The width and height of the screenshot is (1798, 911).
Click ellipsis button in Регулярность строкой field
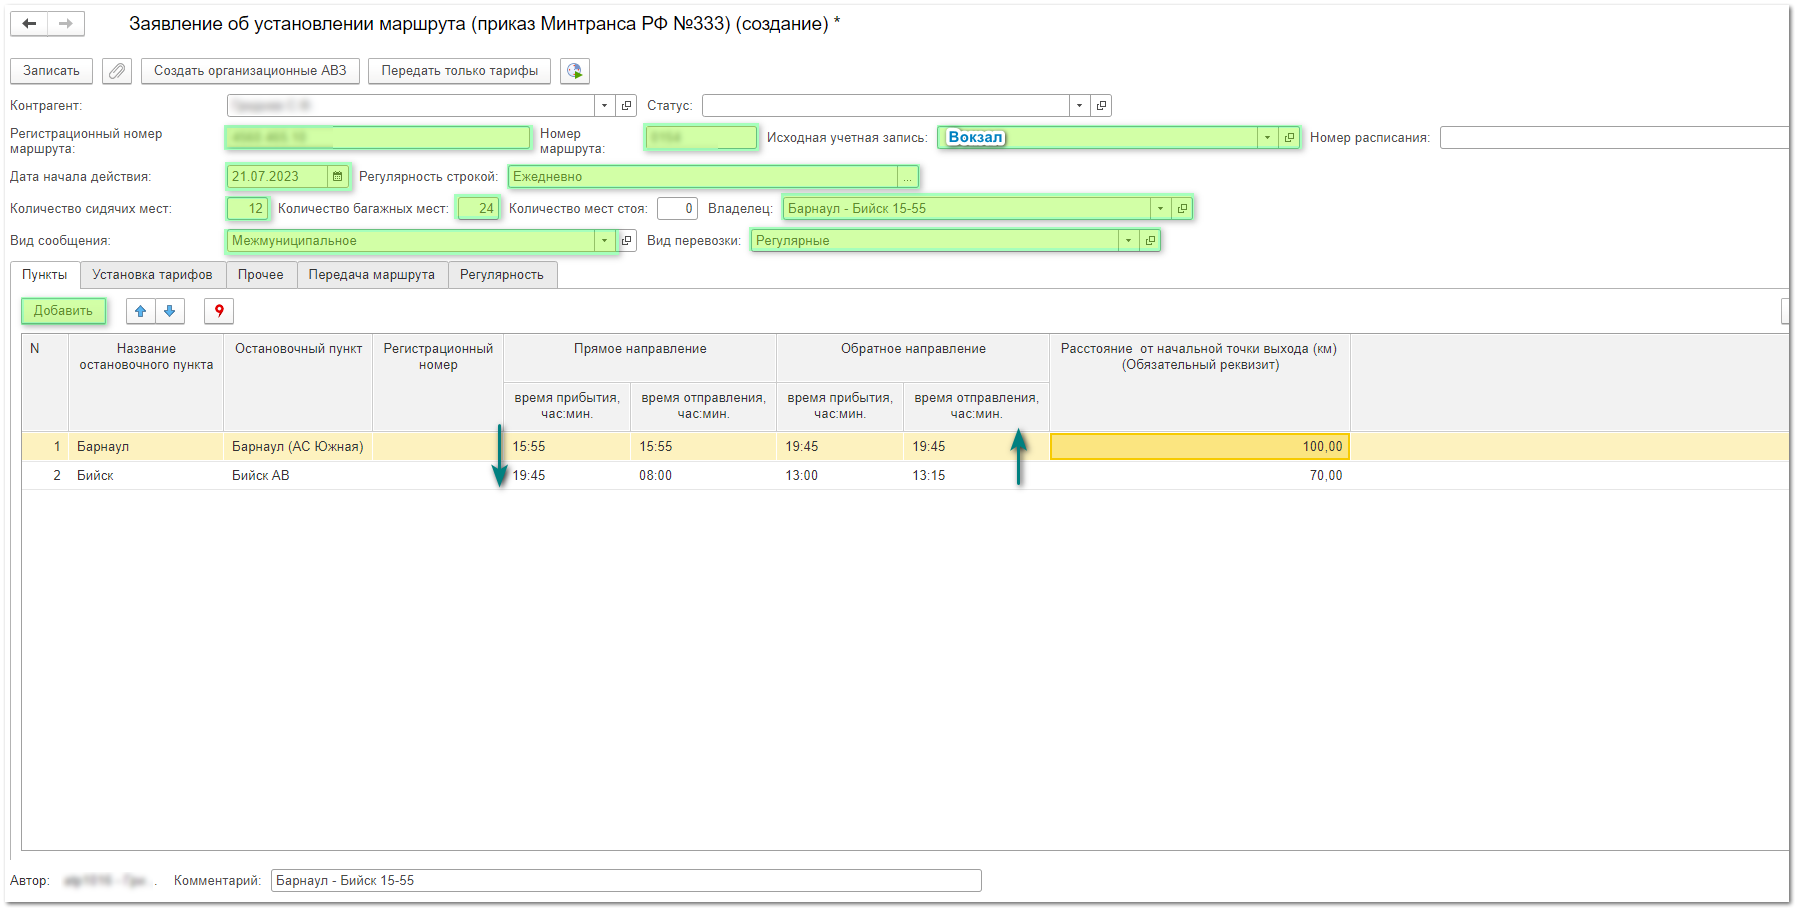click(x=907, y=177)
